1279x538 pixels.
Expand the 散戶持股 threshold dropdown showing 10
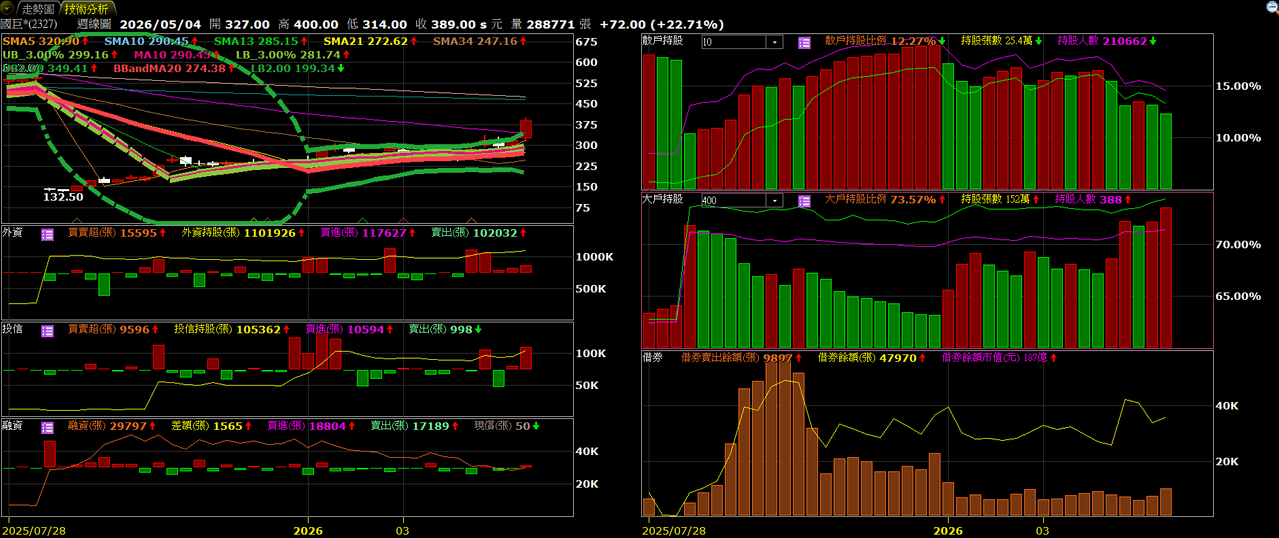[x=775, y=42]
